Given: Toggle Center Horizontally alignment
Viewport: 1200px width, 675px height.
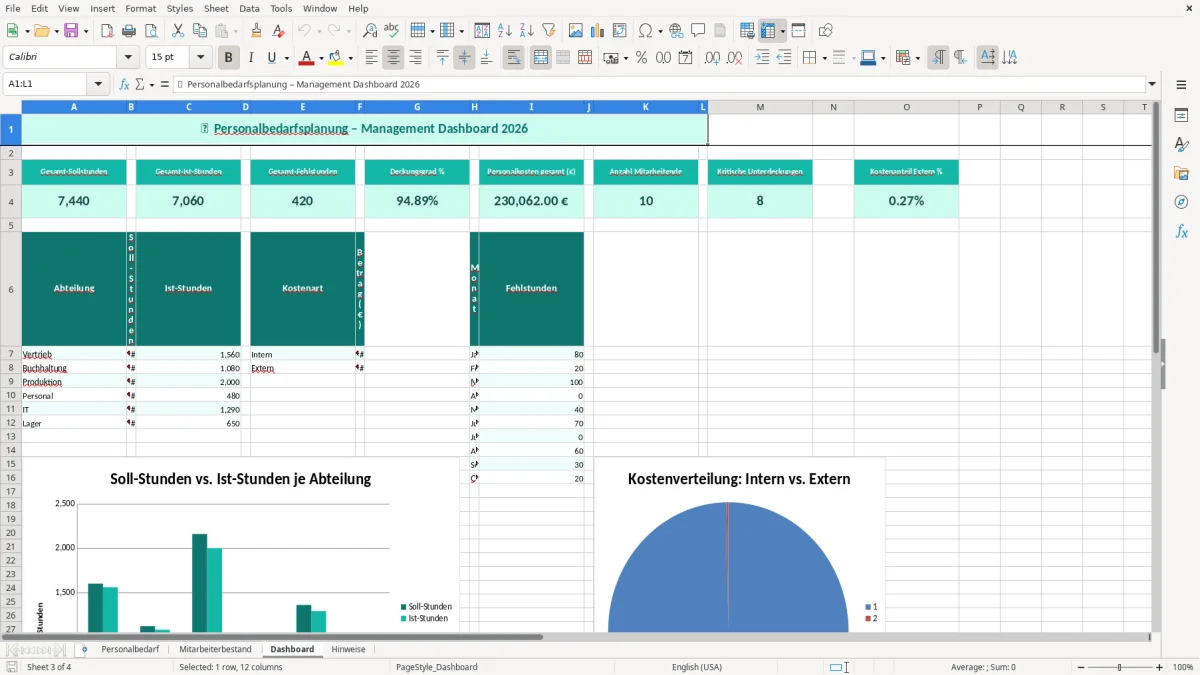Looking at the screenshot, I should coord(393,58).
